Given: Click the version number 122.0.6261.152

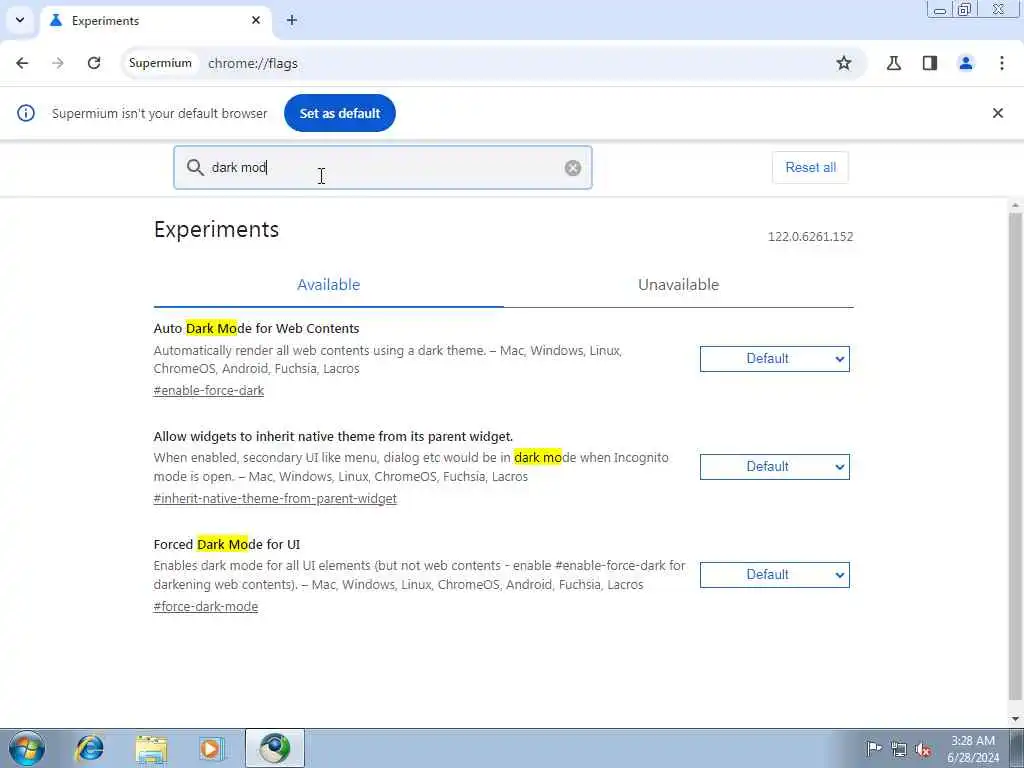Looking at the screenshot, I should click(x=810, y=236).
